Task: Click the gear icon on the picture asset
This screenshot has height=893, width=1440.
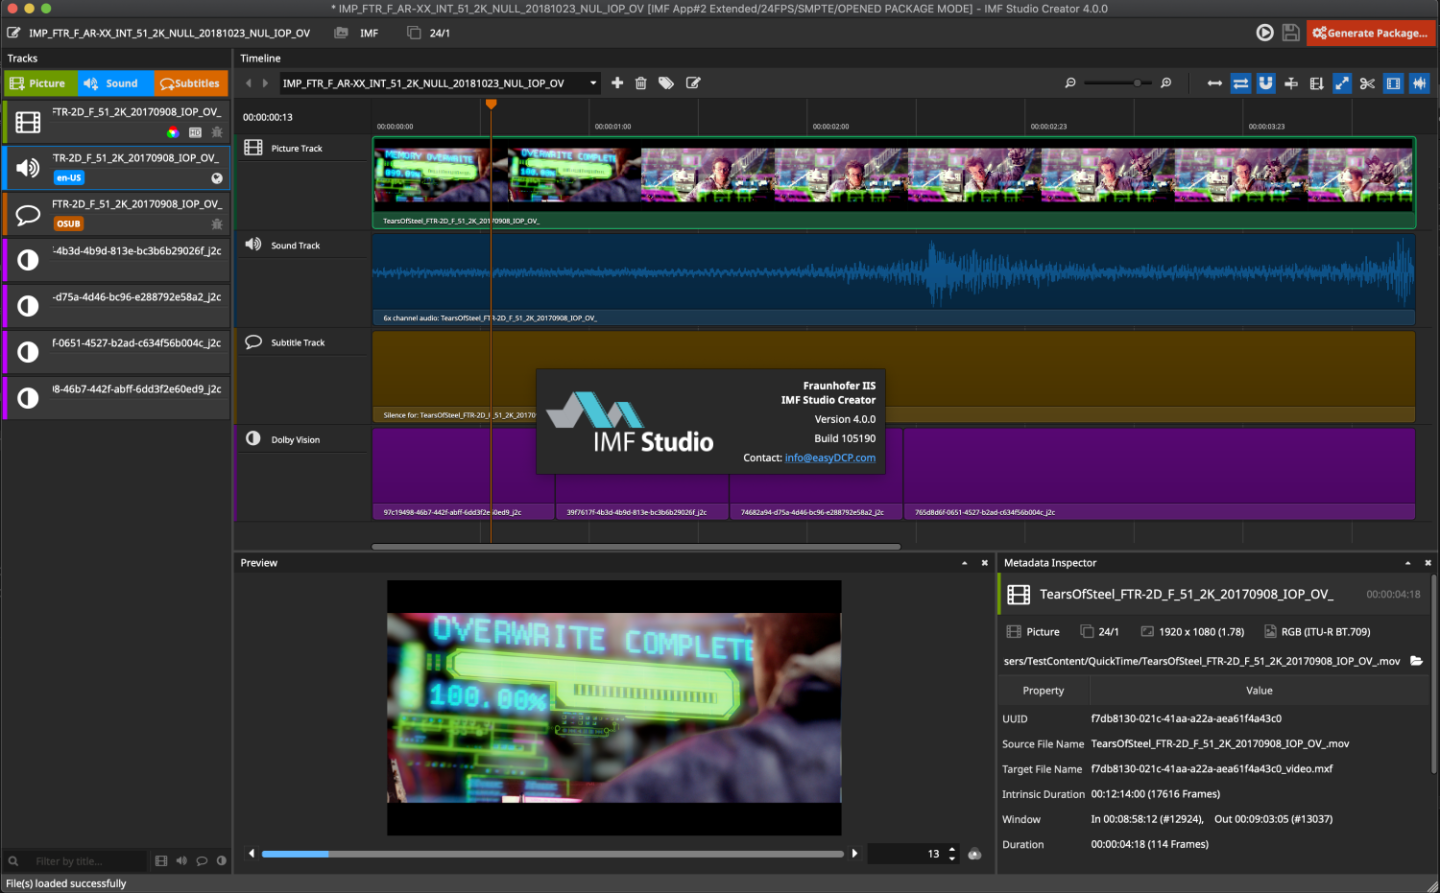Action: 217,132
